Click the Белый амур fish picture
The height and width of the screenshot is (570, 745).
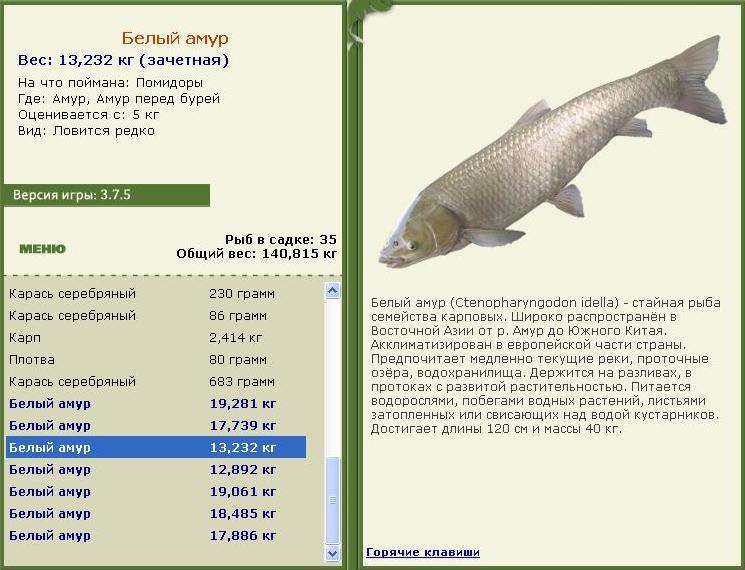click(553, 152)
